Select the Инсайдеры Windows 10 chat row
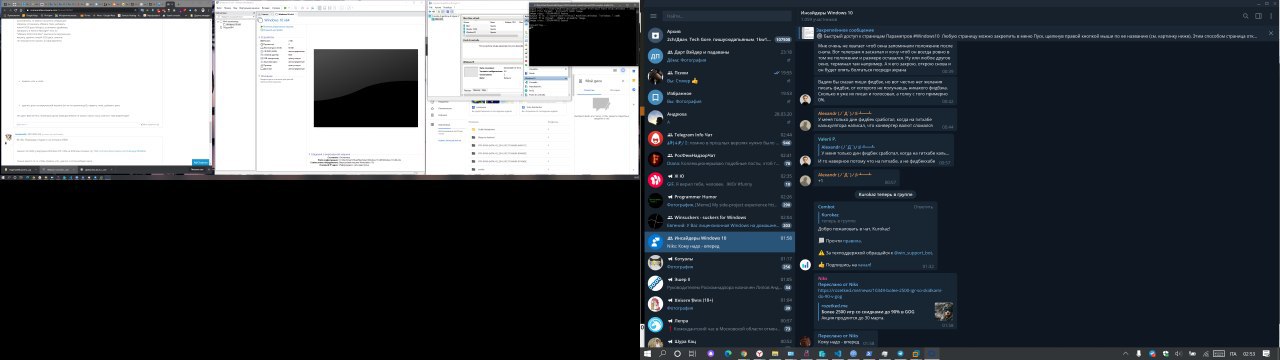1280x360 pixels. pyautogui.click(x=719, y=241)
